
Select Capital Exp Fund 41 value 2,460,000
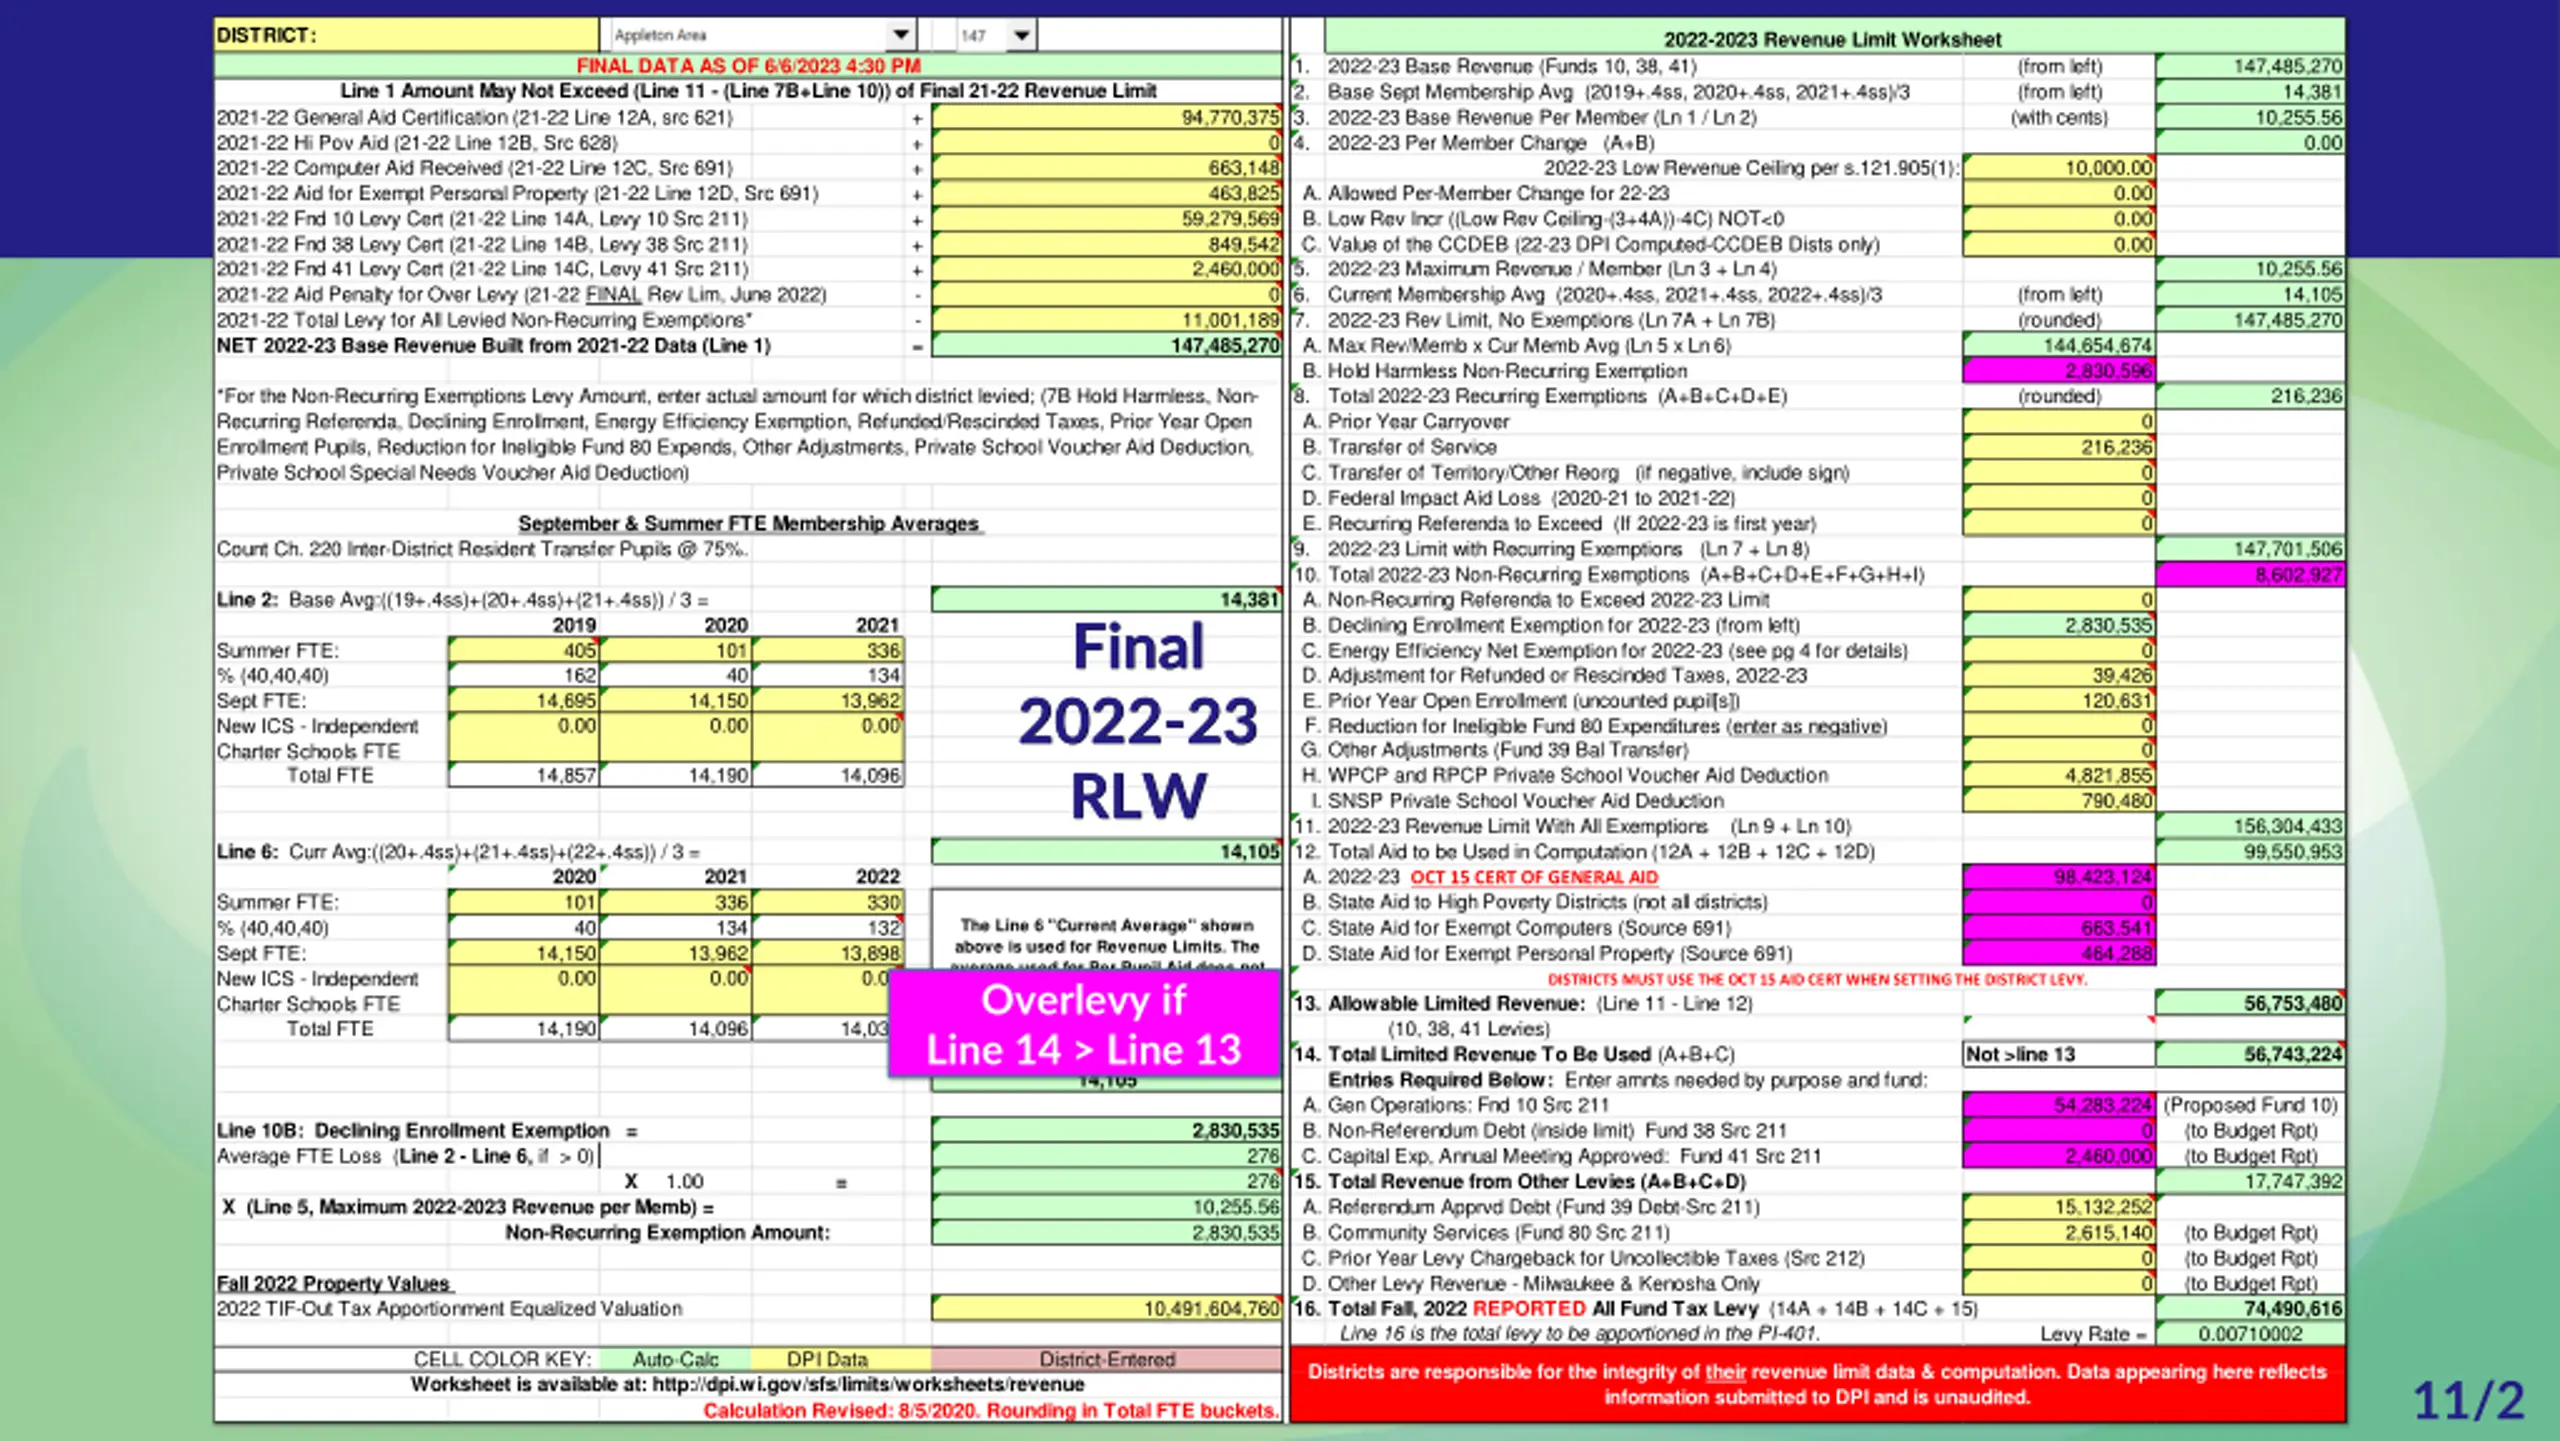[x=2059, y=1157]
